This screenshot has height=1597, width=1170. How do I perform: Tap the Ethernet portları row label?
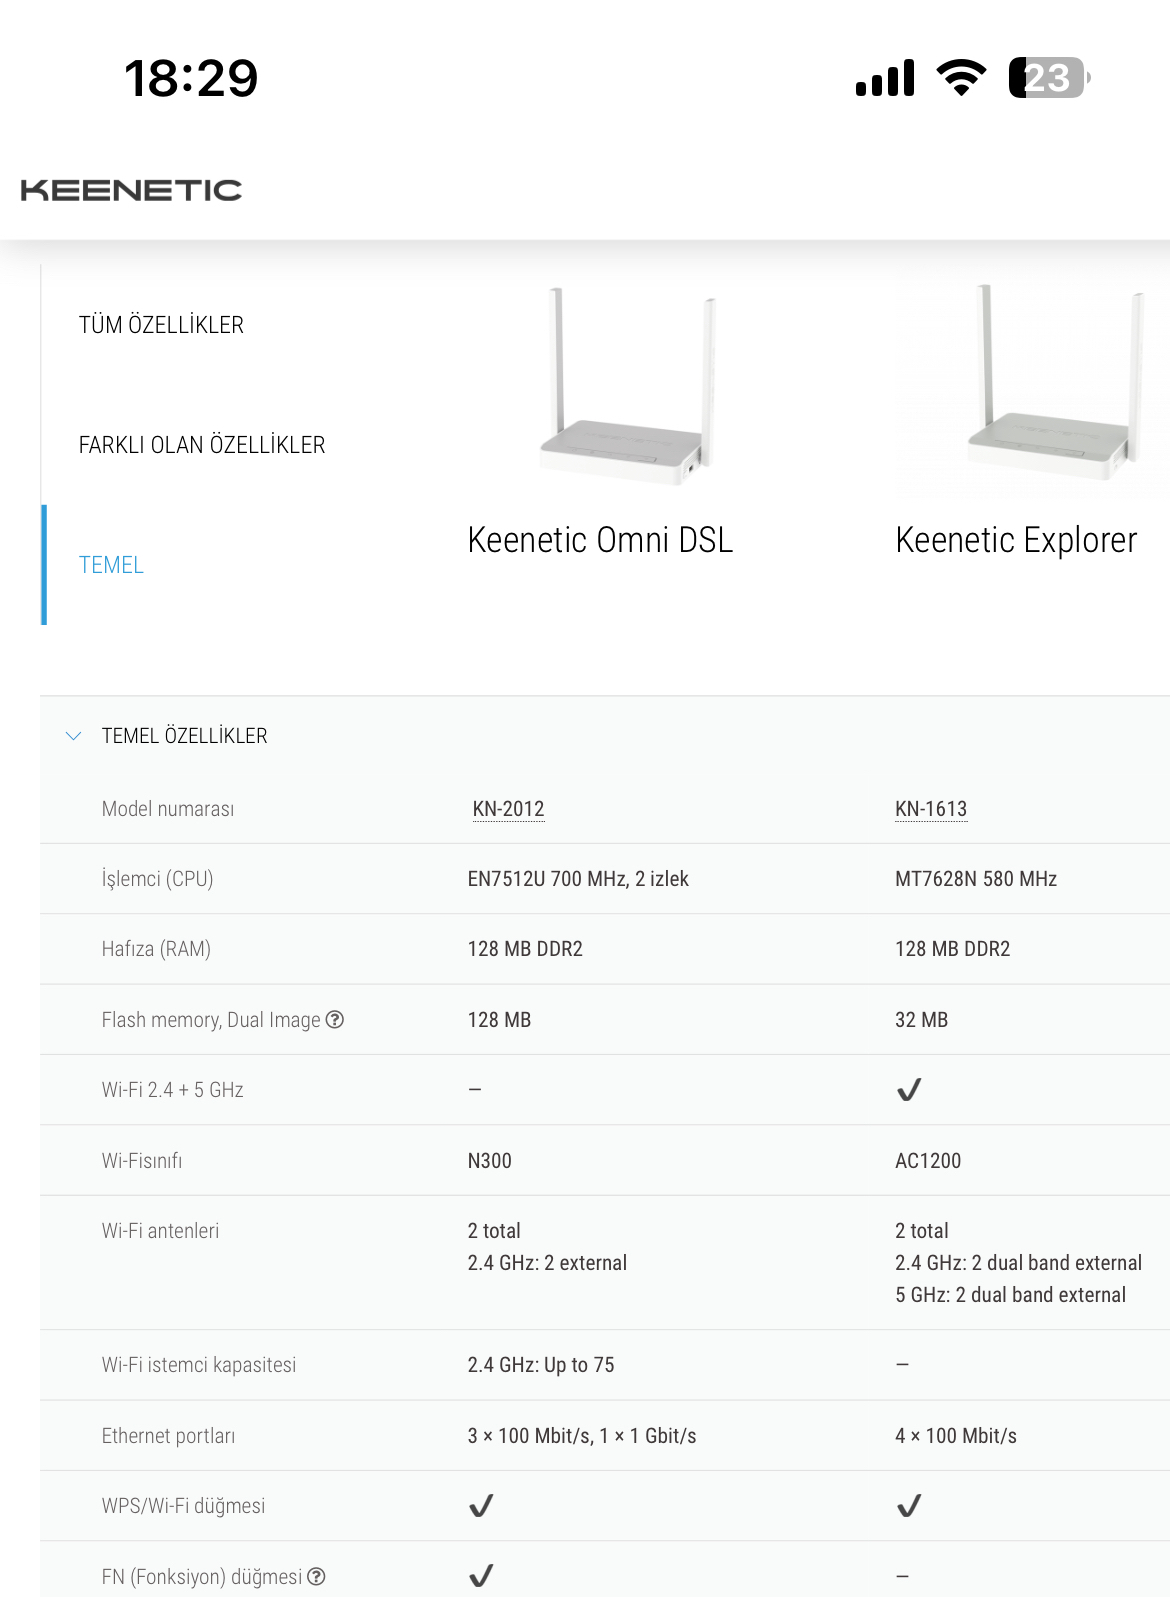tap(168, 1436)
